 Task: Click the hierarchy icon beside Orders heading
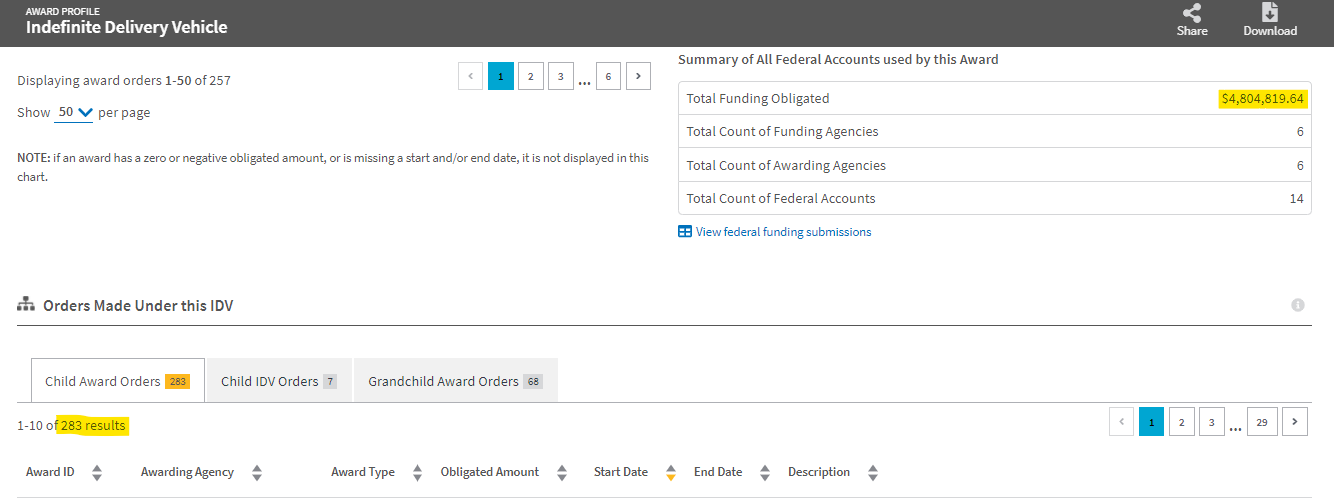tap(26, 304)
